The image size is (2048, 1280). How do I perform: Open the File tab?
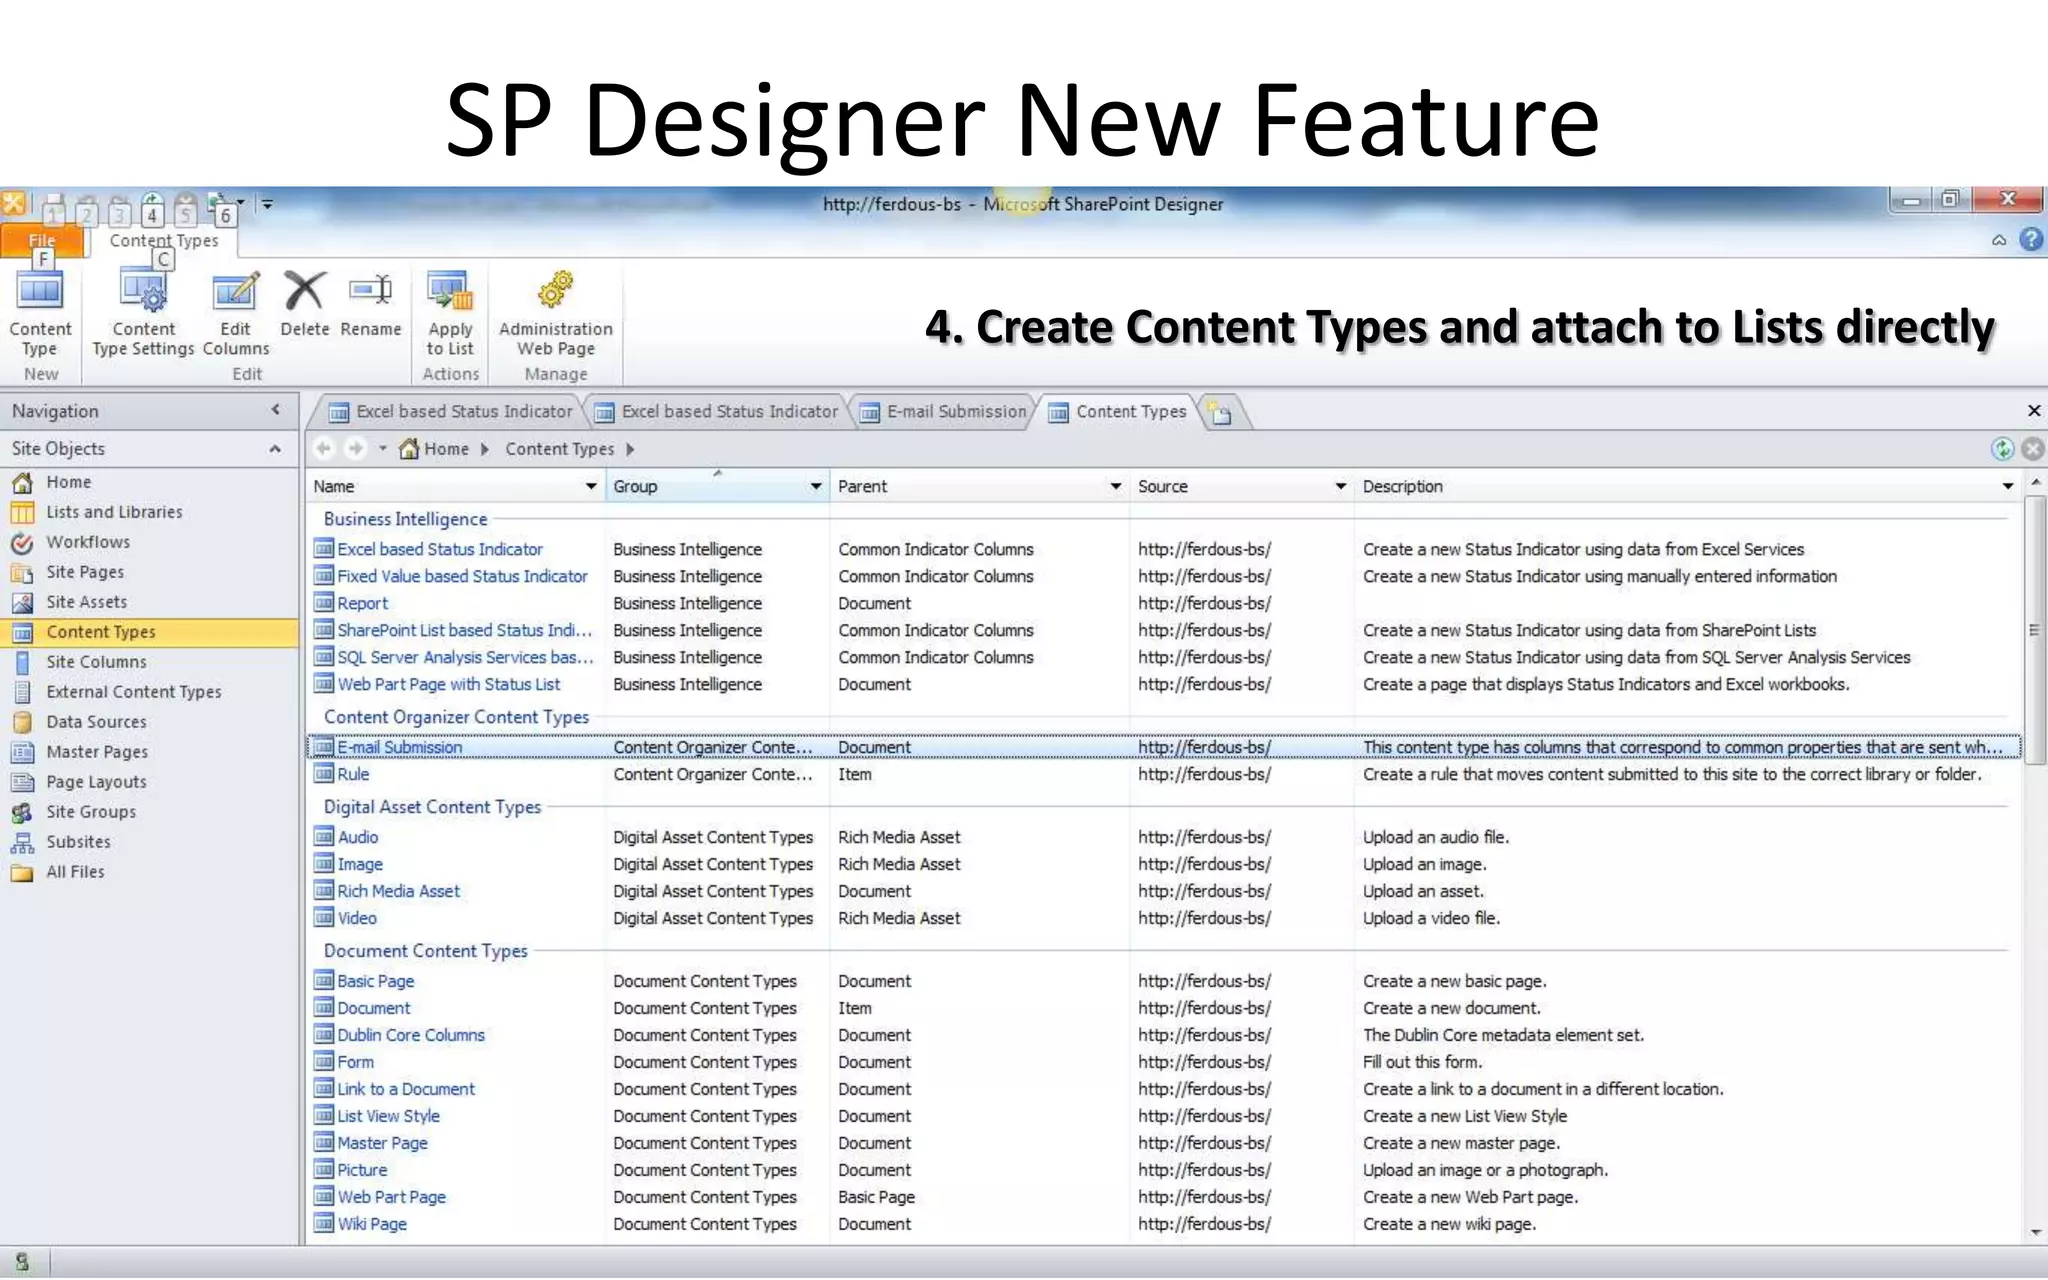(42, 240)
